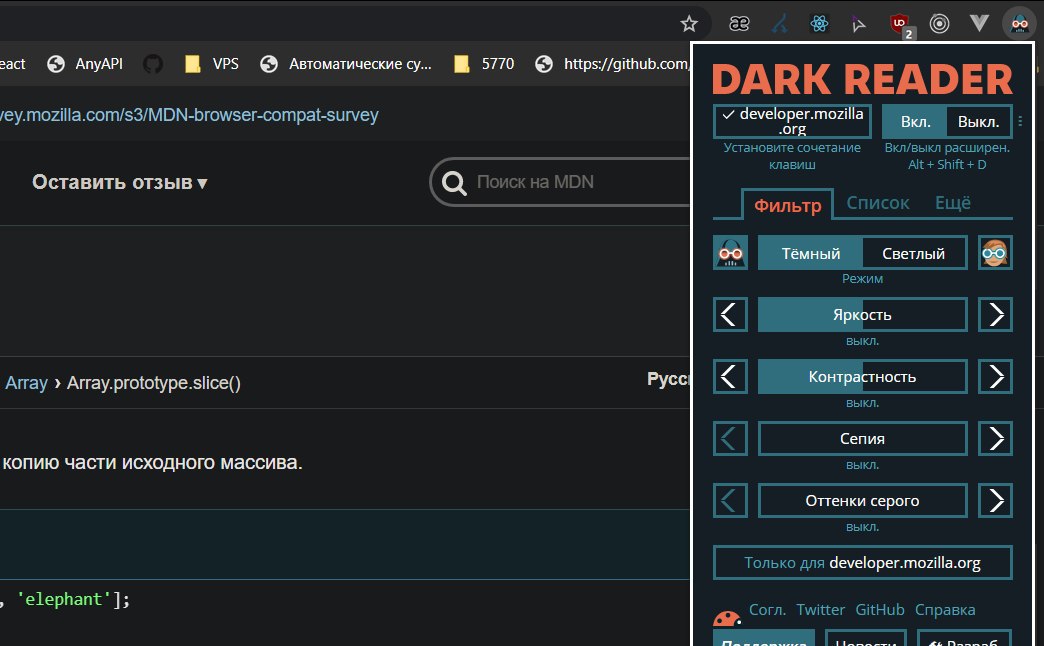Open the Согл. link

coord(767,609)
